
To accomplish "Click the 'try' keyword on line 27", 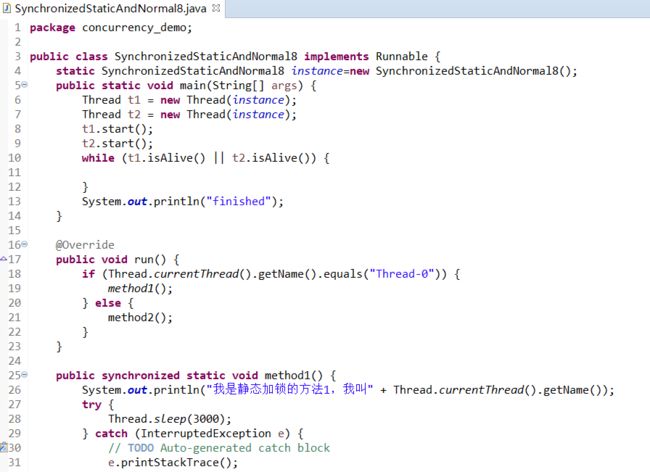I will 92,404.
